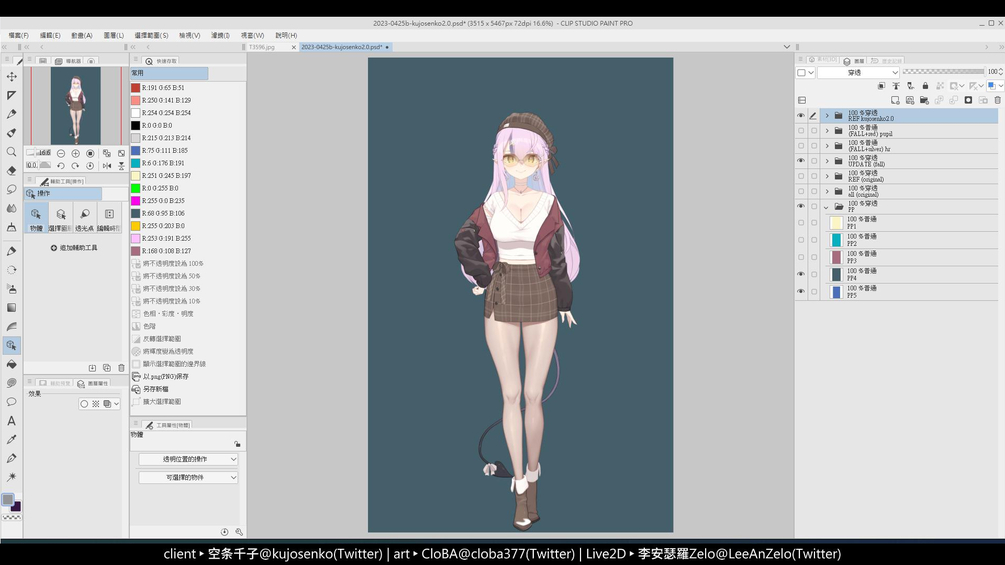Delete sub tool with trash icon

[x=121, y=368]
